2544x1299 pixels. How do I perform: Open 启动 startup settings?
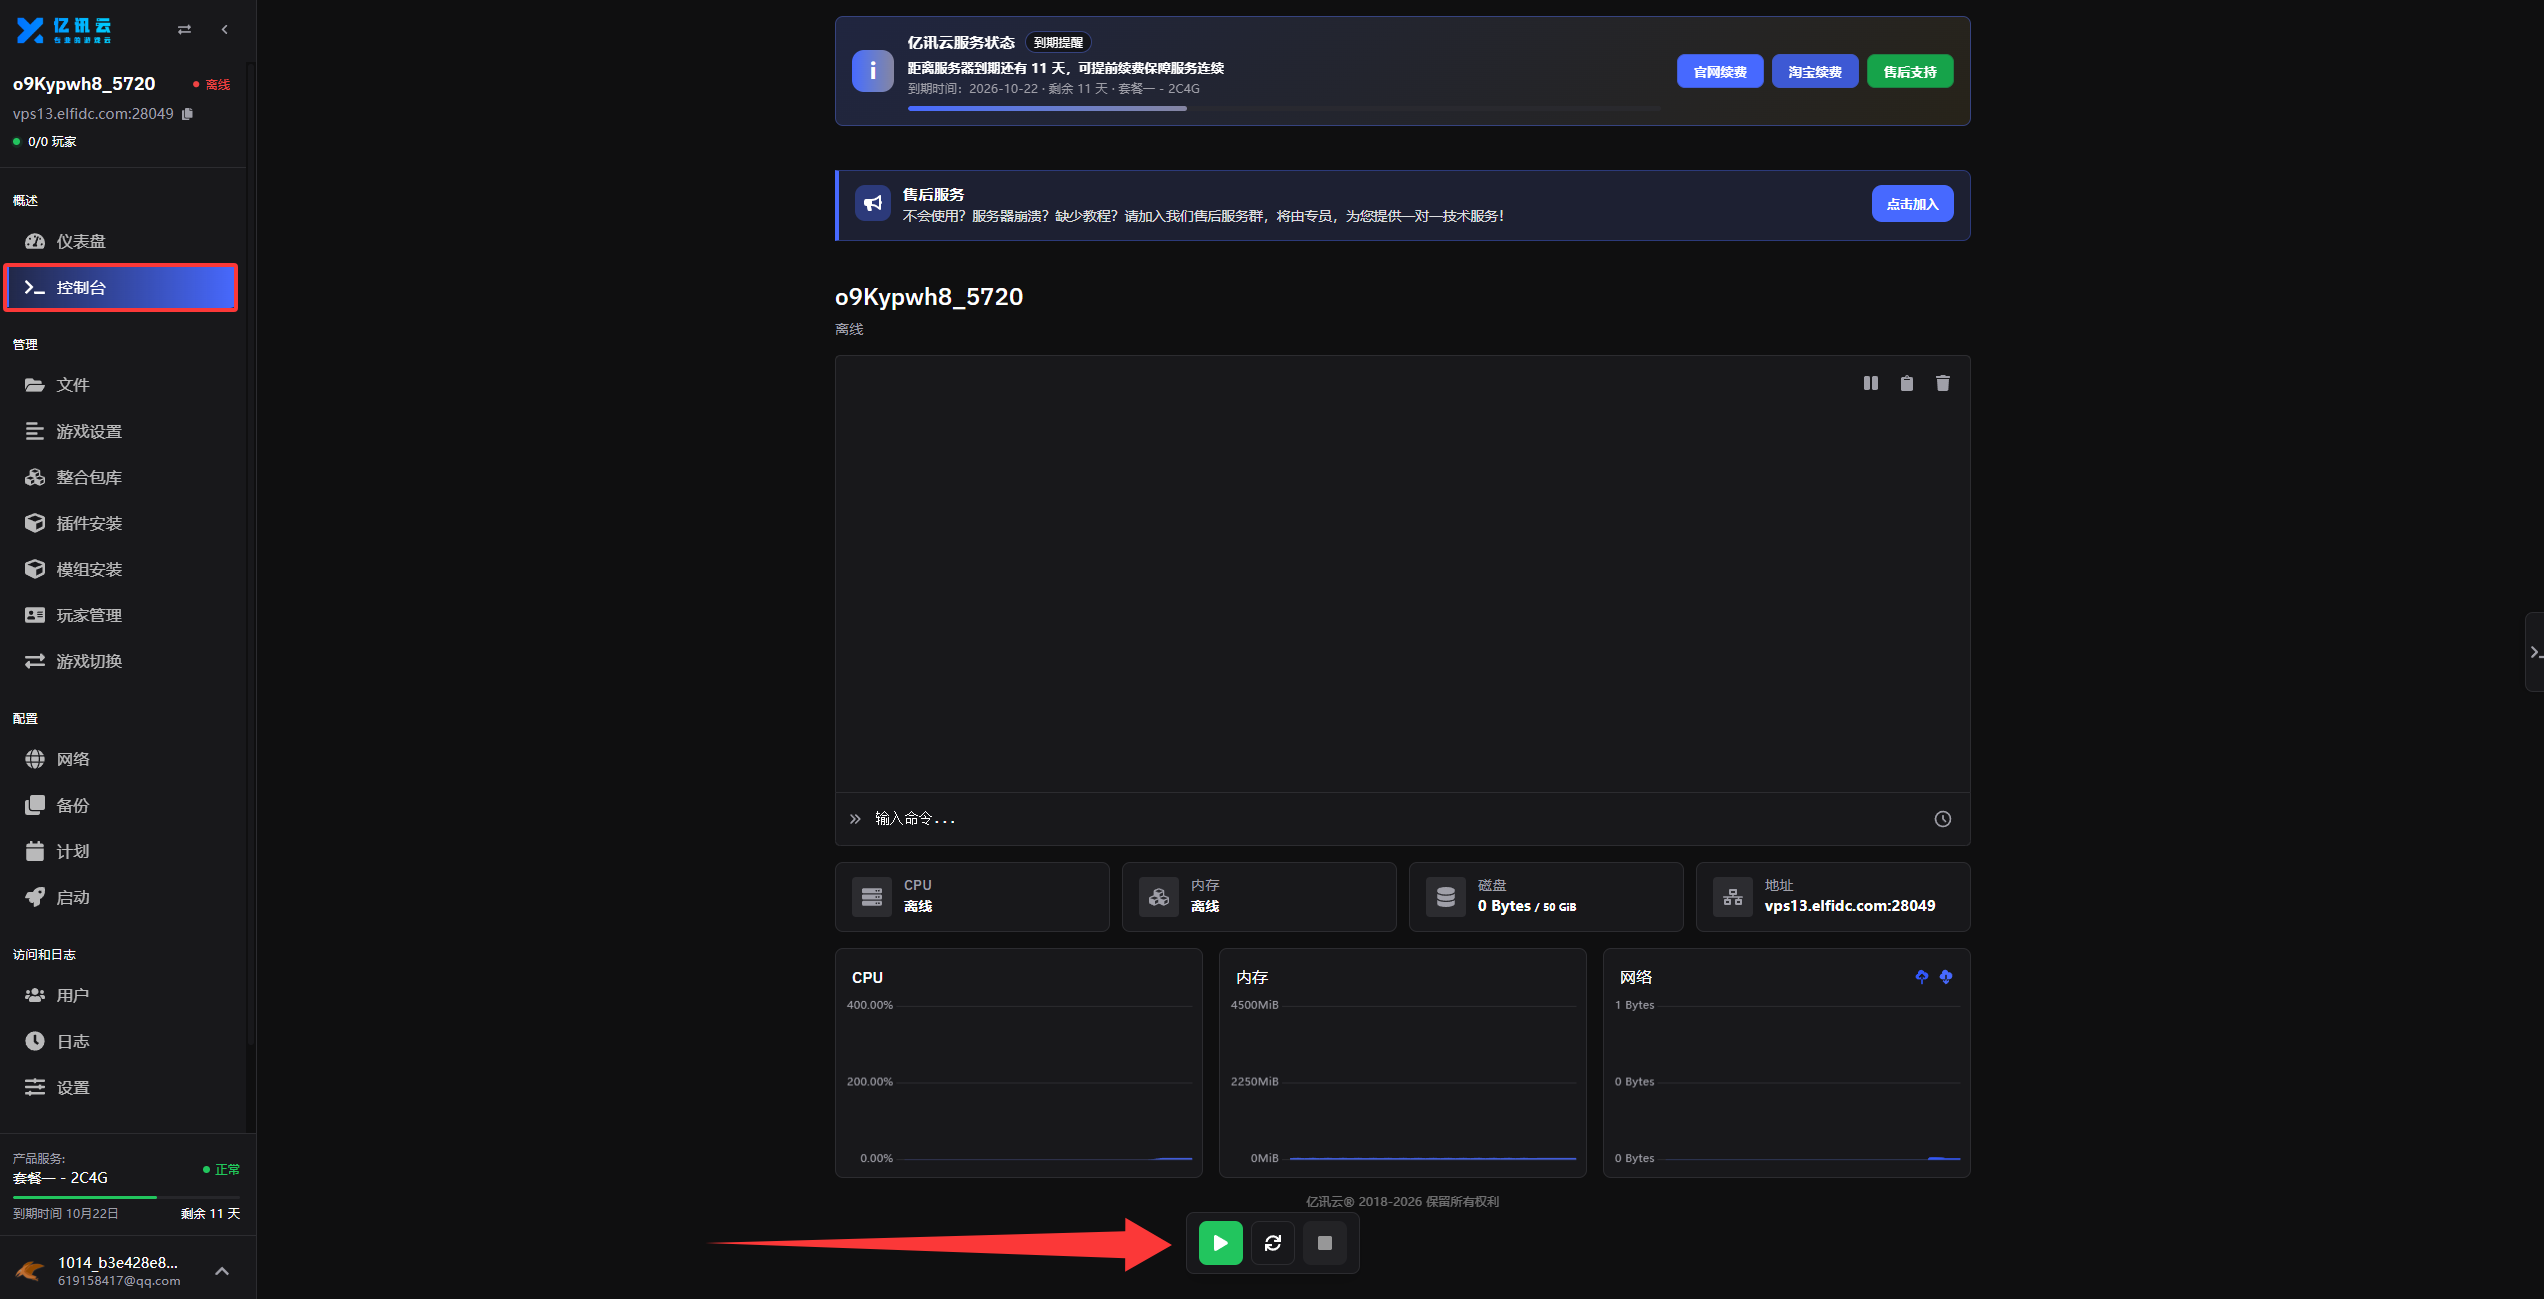pyautogui.click(x=121, y=897)
